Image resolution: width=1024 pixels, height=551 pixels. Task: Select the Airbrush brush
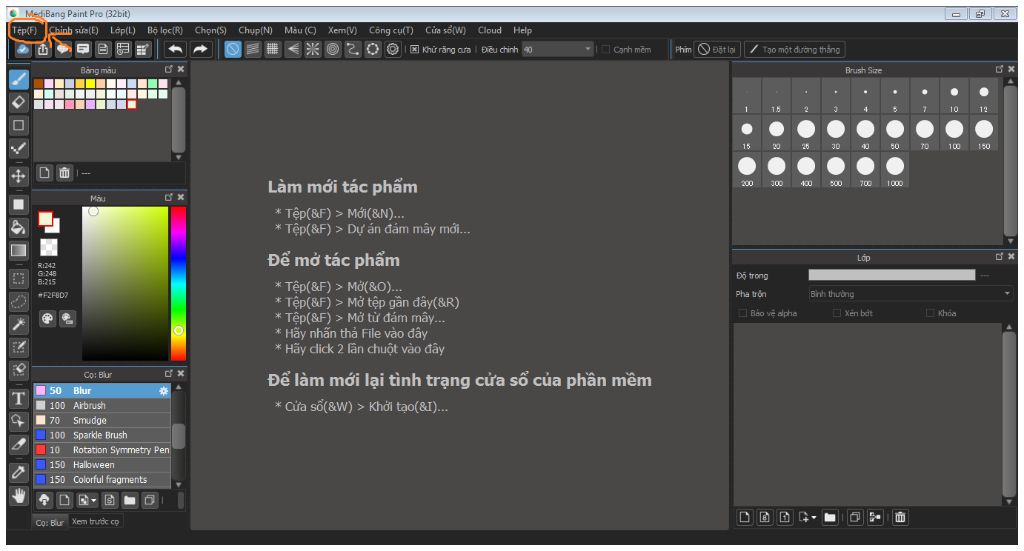point(102,405)
